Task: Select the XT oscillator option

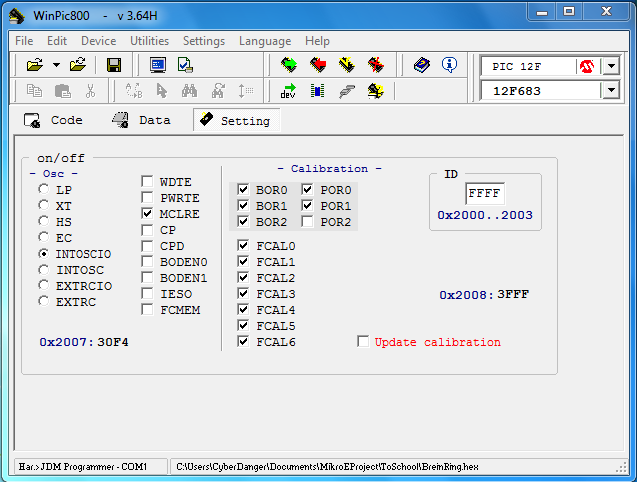Action: point(43,205)
